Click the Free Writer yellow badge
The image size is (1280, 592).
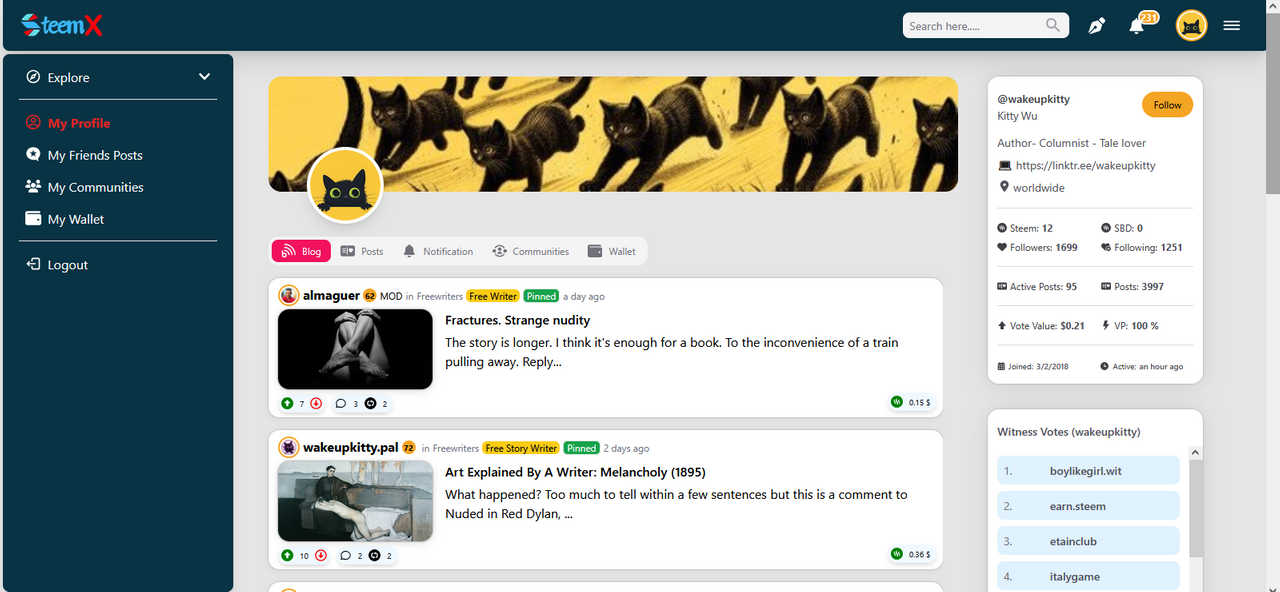(x=493, y=296)
